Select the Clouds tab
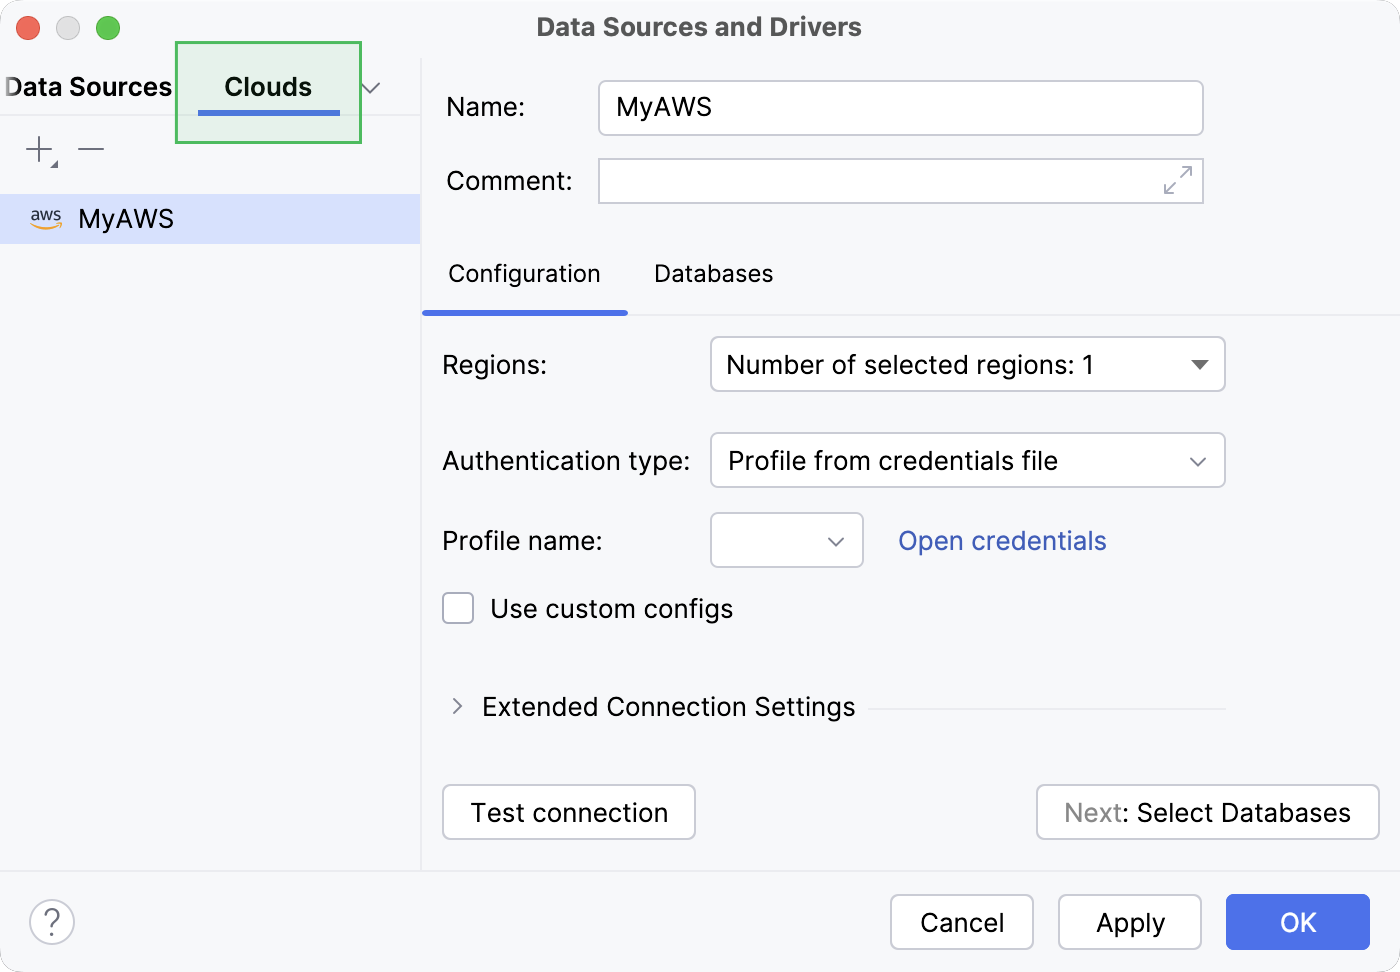Image resolution: width=1400 pixels, height=972 pixels. pos(267,87)
